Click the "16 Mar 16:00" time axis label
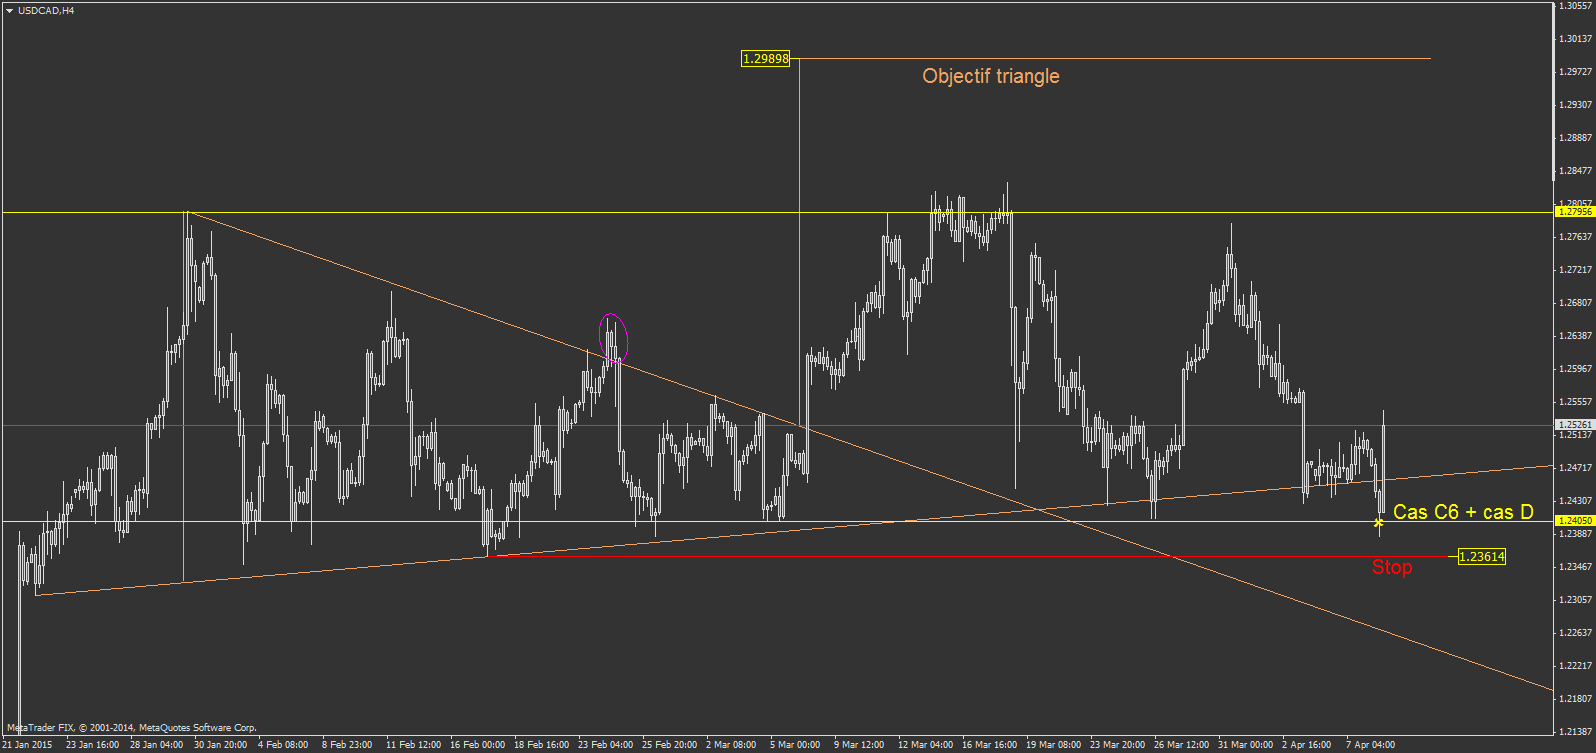 (989, 745)
